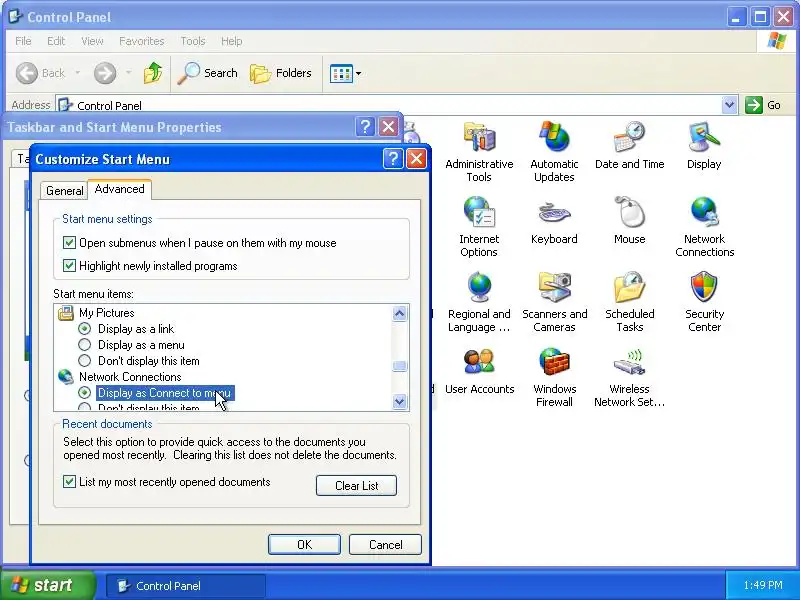Click the Start menu items scrollbar thumb
The image size is (800, 600).
coord(399,366)
